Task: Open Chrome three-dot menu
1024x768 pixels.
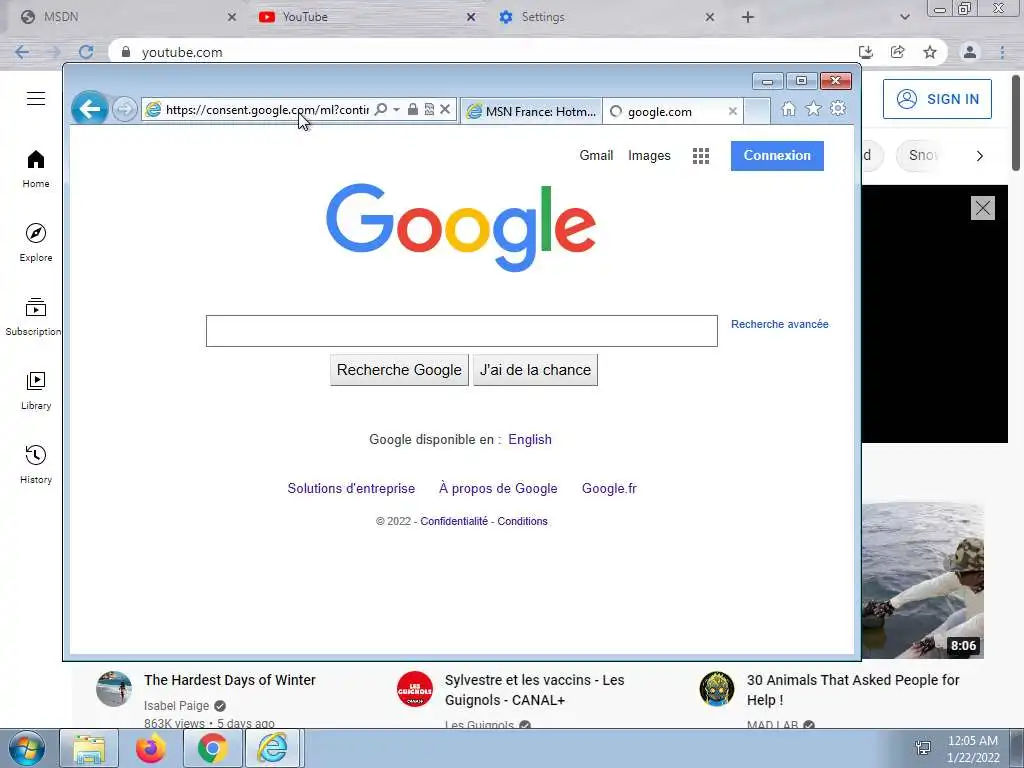Action: pyautogui.click(x=1002, y=52)
